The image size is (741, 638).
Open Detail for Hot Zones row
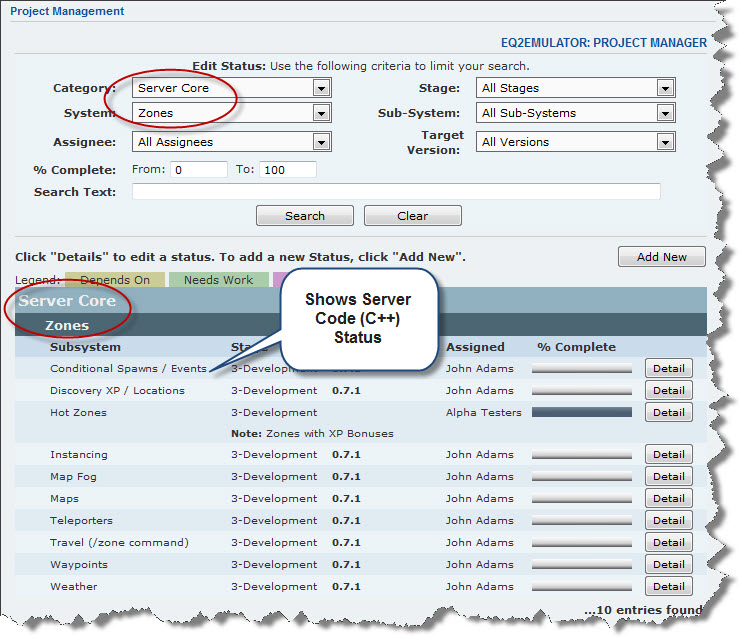pyautogui.click(x=668, y=412)
